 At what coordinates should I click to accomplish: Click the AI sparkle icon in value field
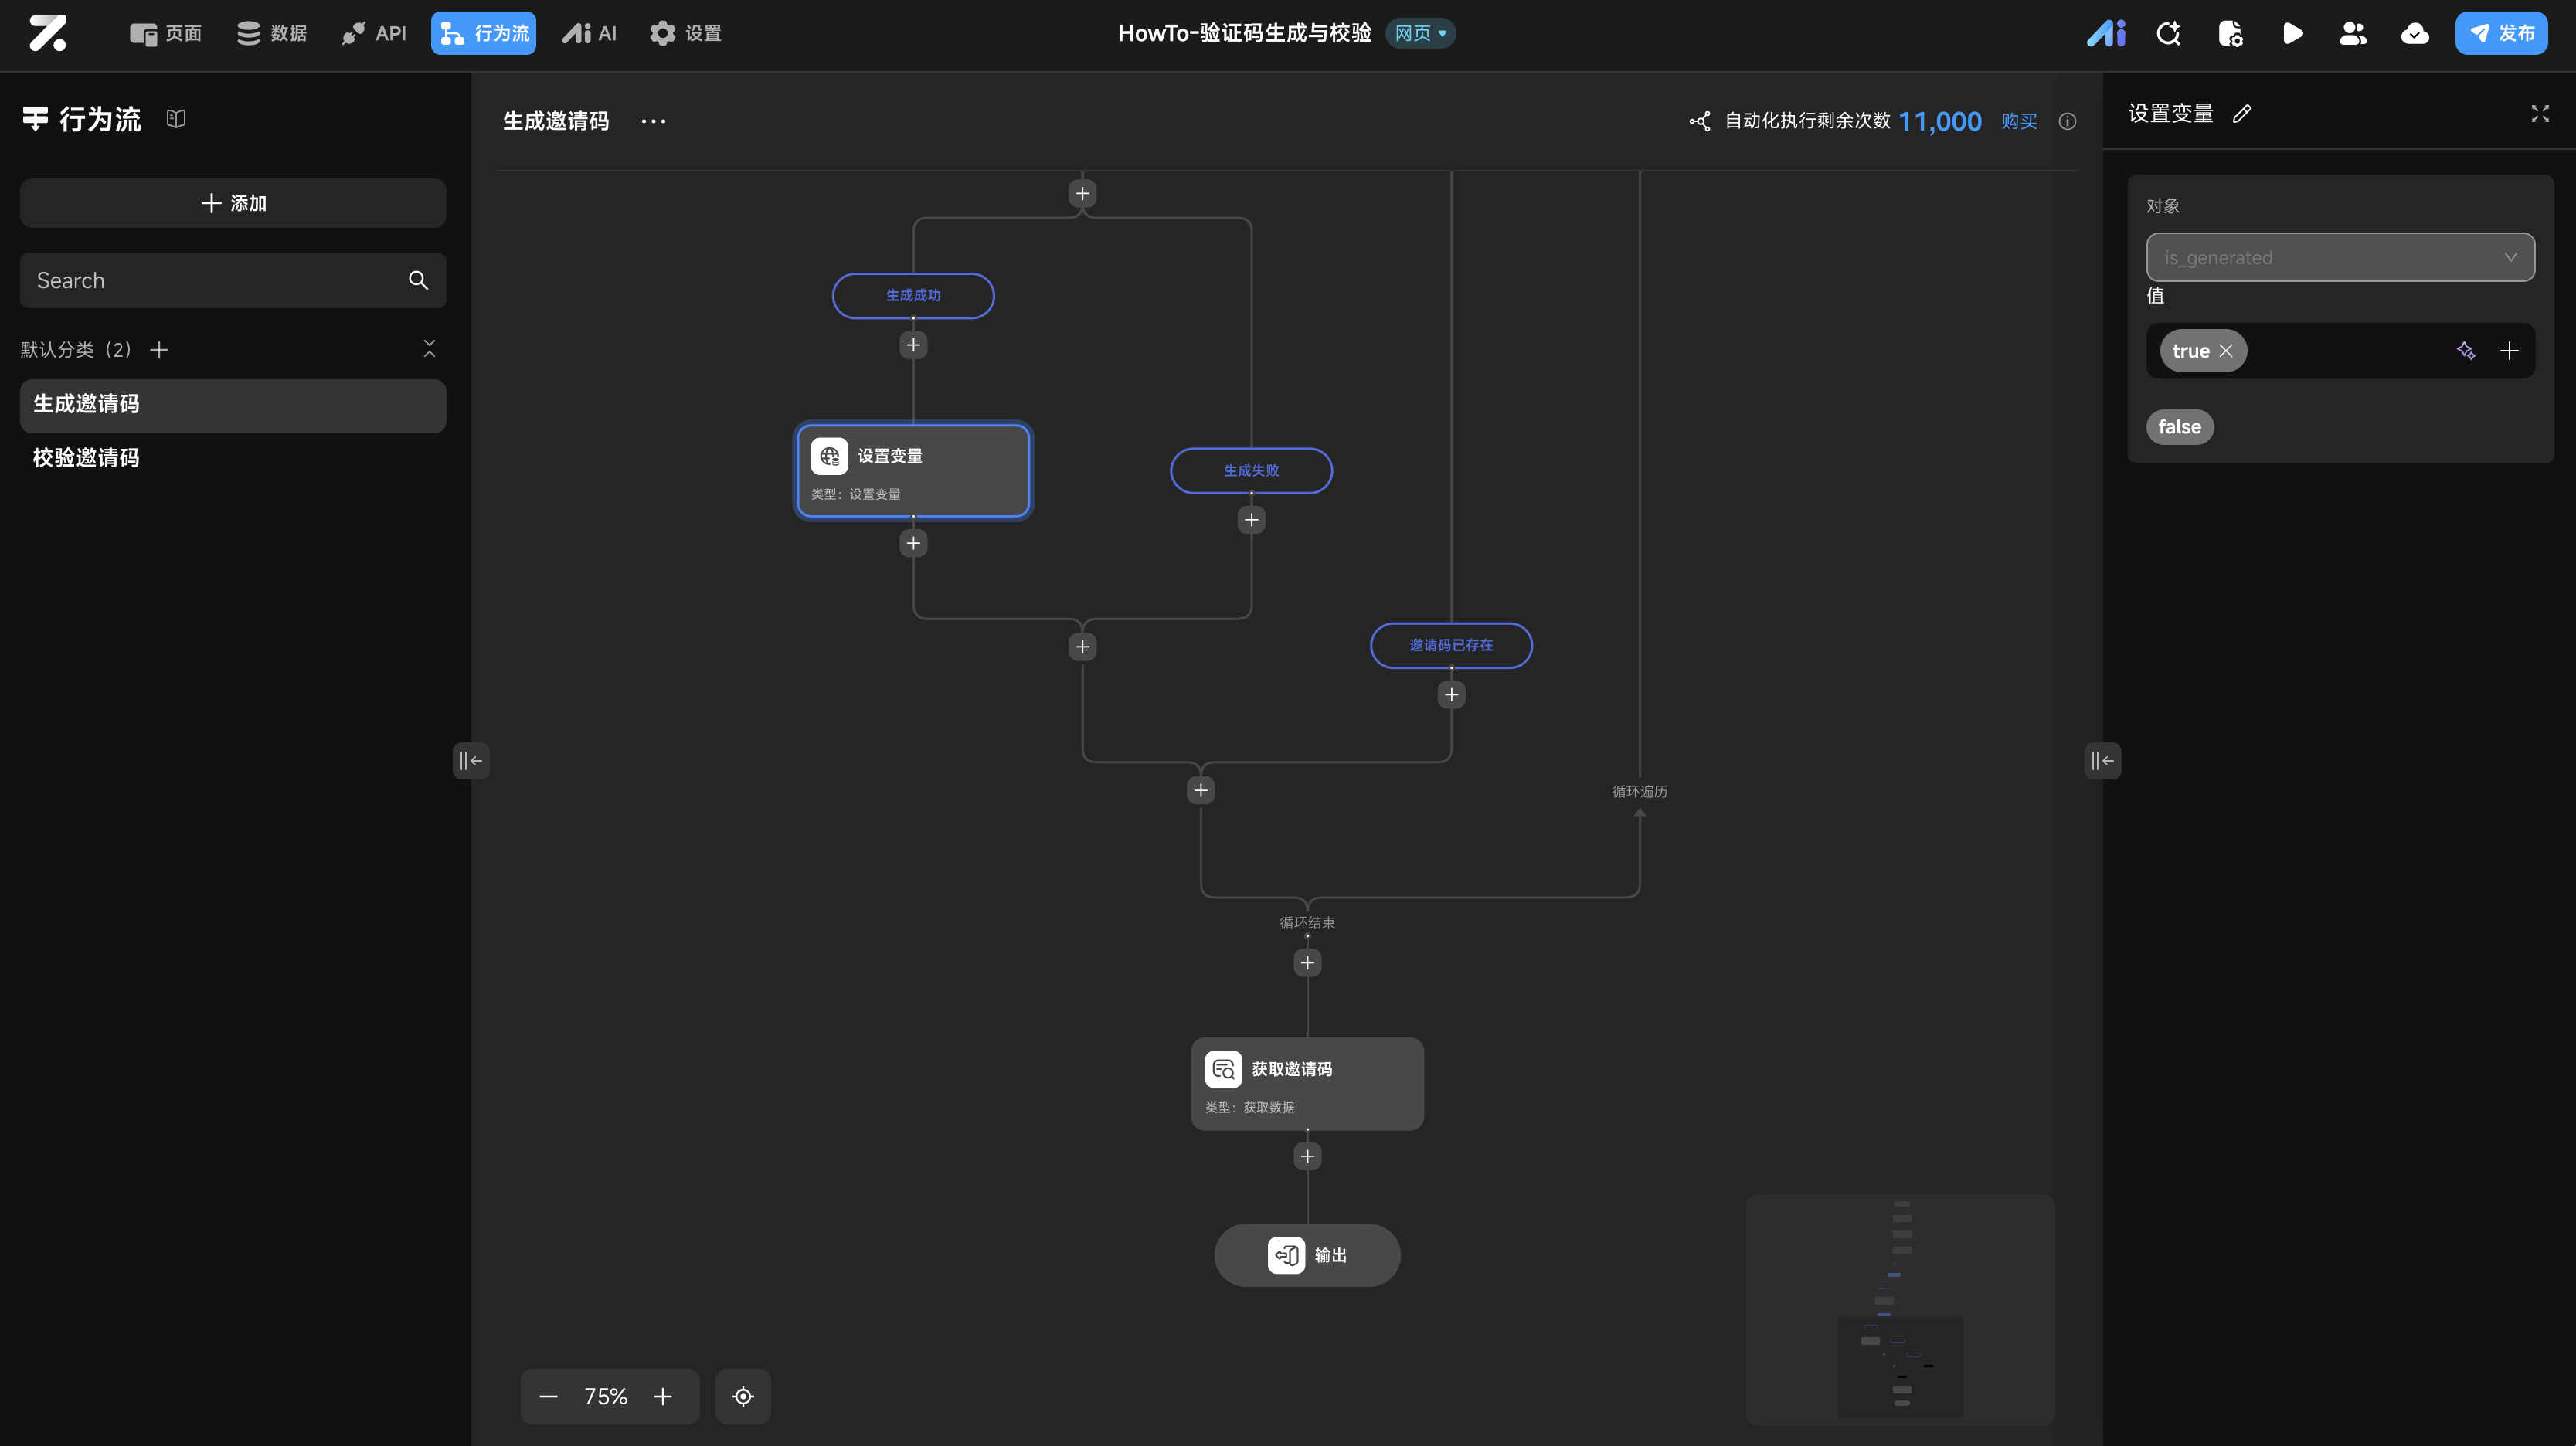coord(2465,351)
